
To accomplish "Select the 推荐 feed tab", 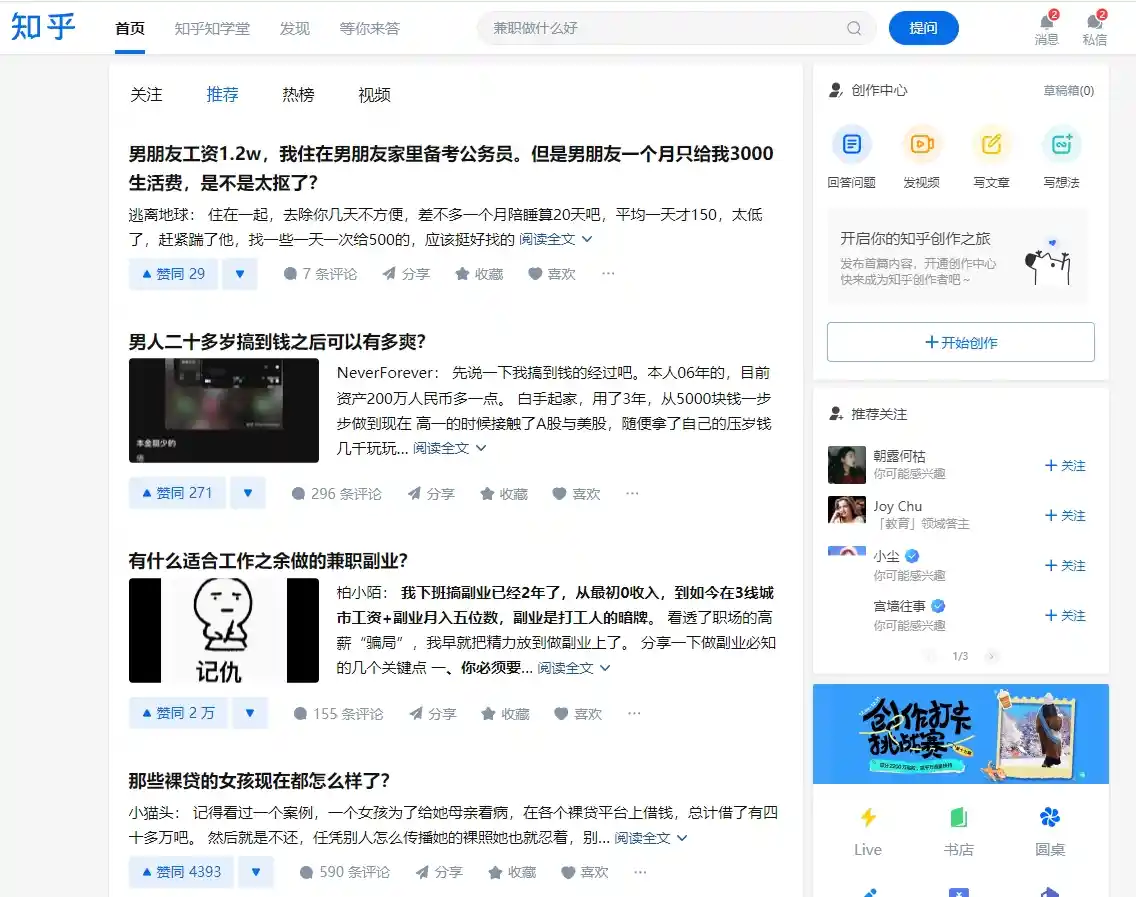I will 222,95.
